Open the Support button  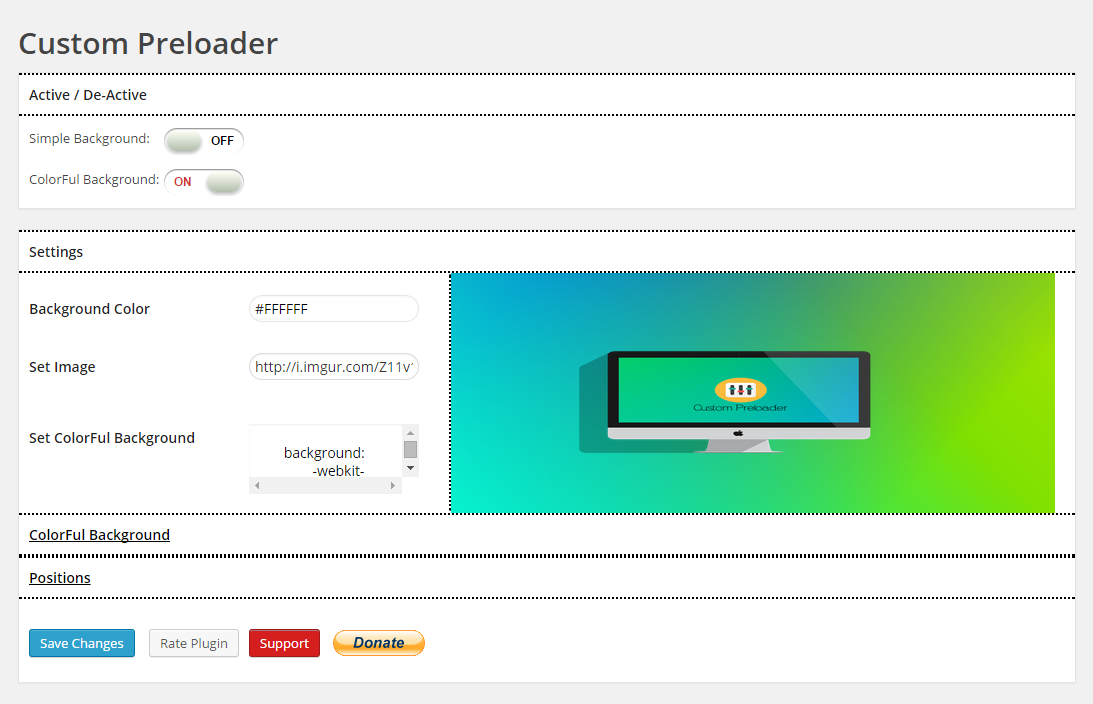(284, 643)
